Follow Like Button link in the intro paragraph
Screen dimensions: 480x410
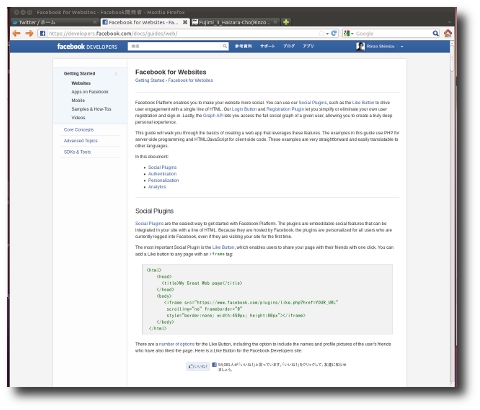click(363, 103)
